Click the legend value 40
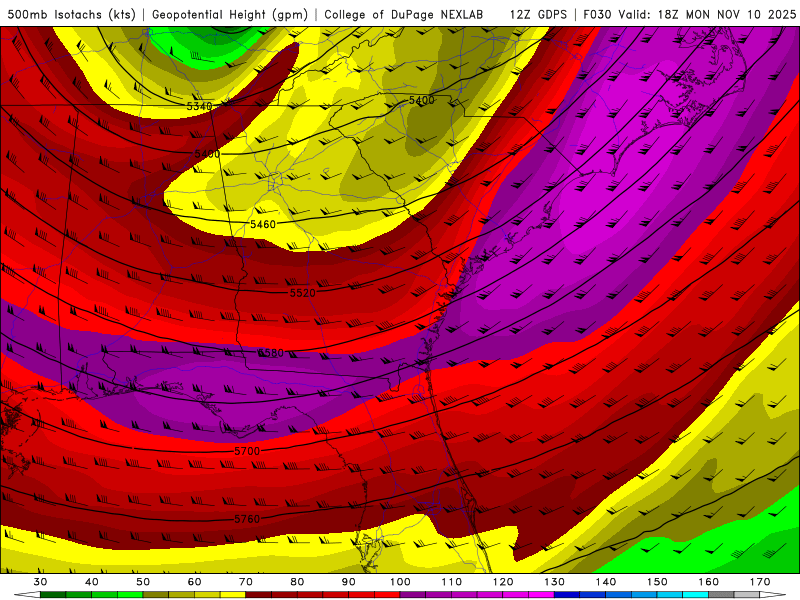The image size is (800, 600). pyautogui.click(x=92, y=582)
